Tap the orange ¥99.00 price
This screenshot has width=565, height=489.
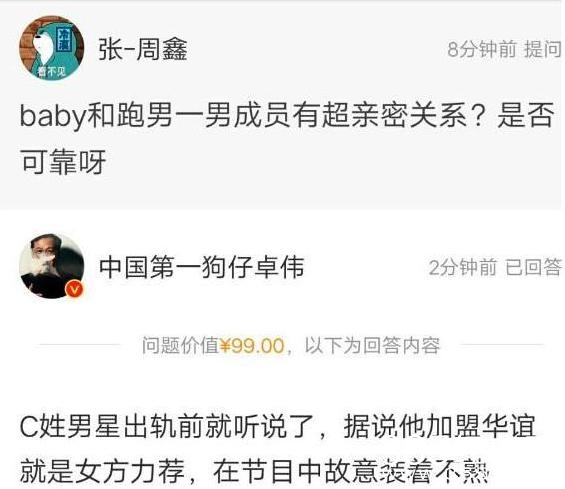click(x=252, y=346)
